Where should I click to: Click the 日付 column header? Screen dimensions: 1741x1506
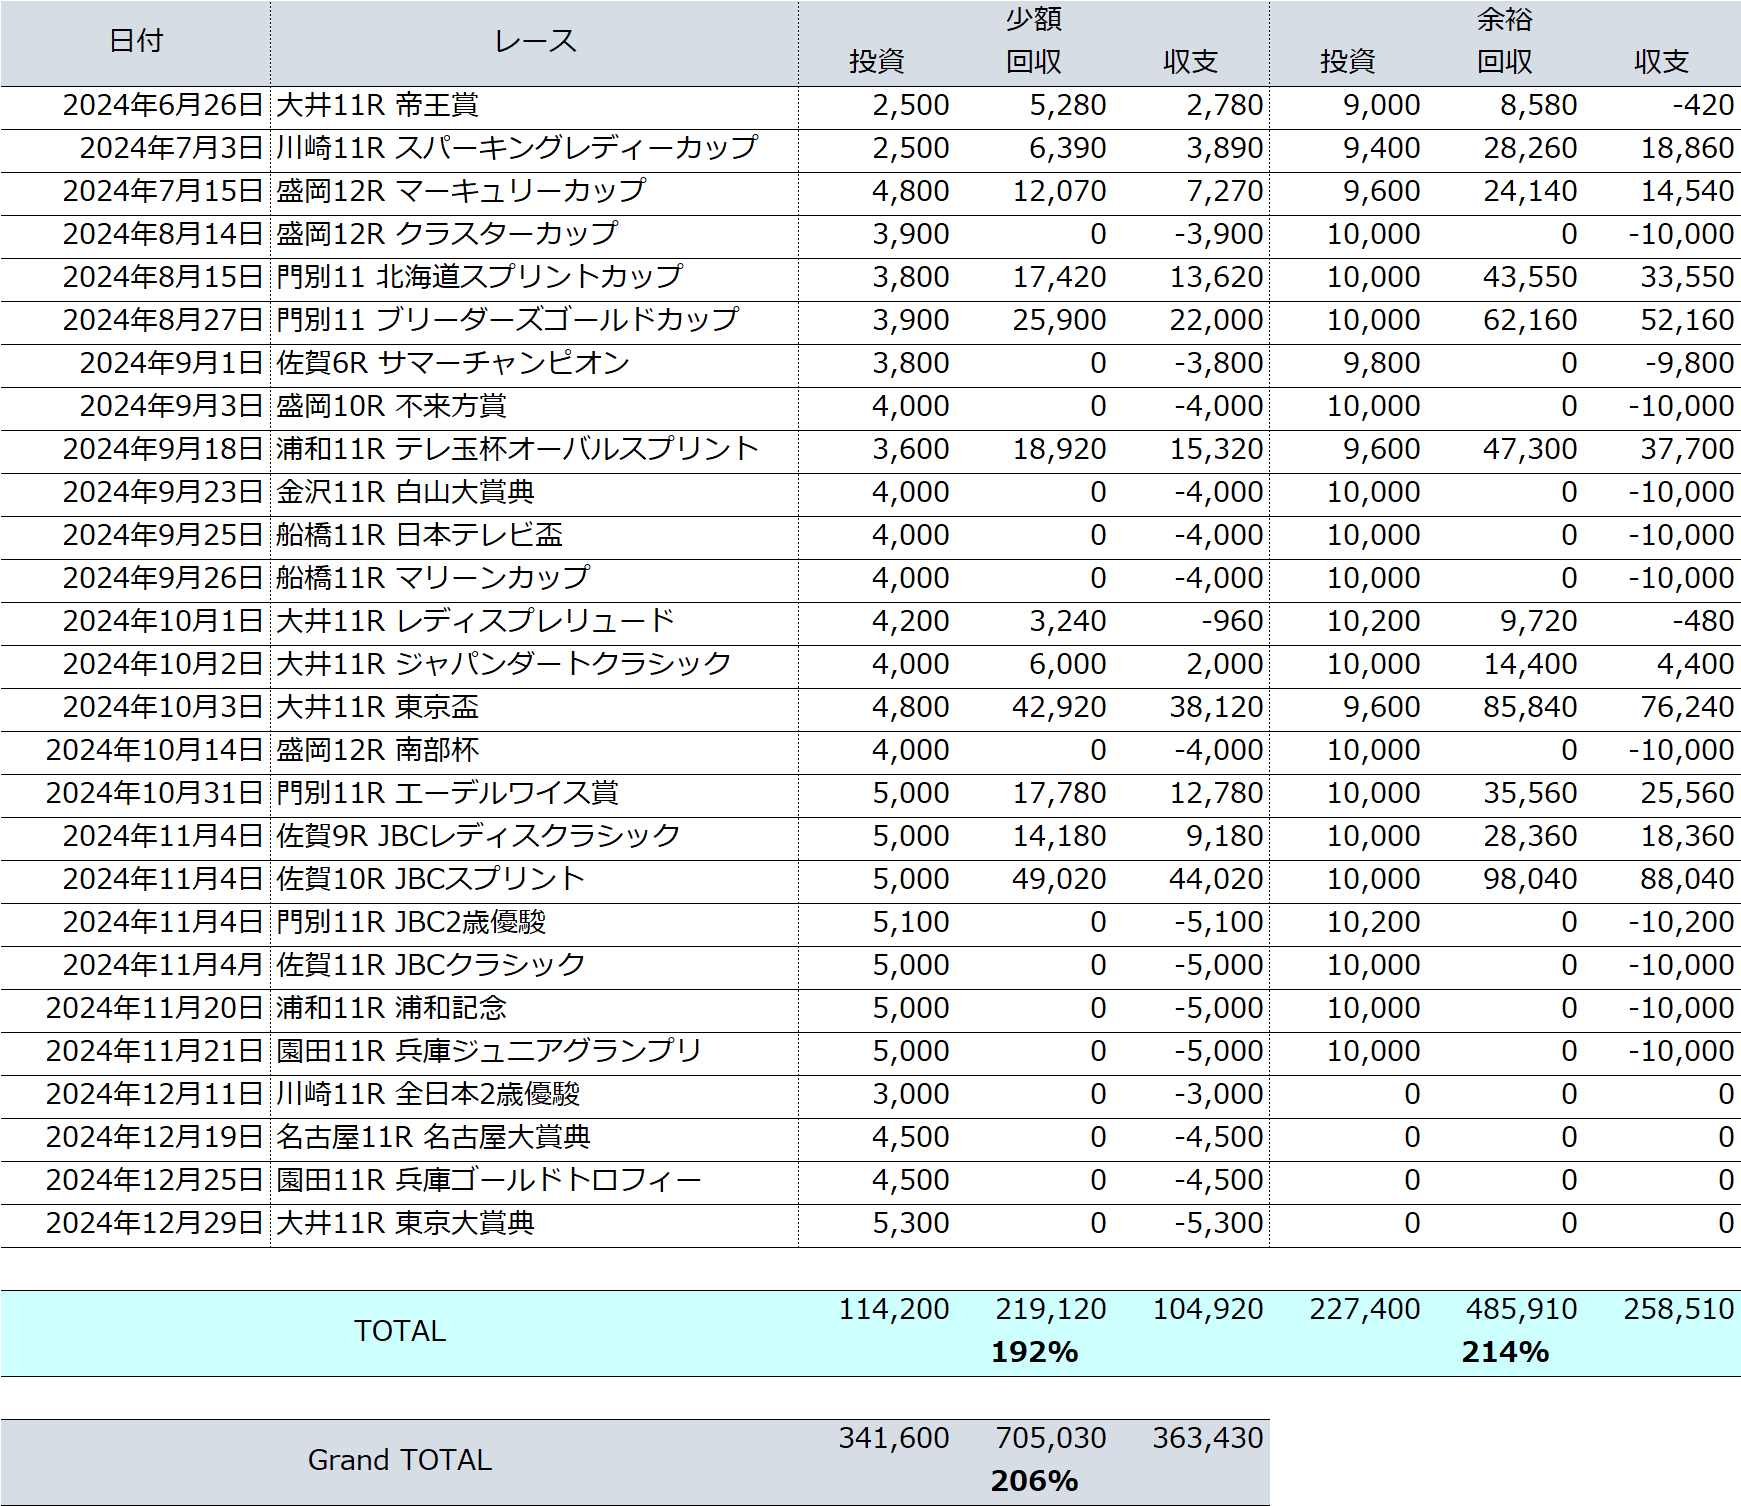point(136,41)
